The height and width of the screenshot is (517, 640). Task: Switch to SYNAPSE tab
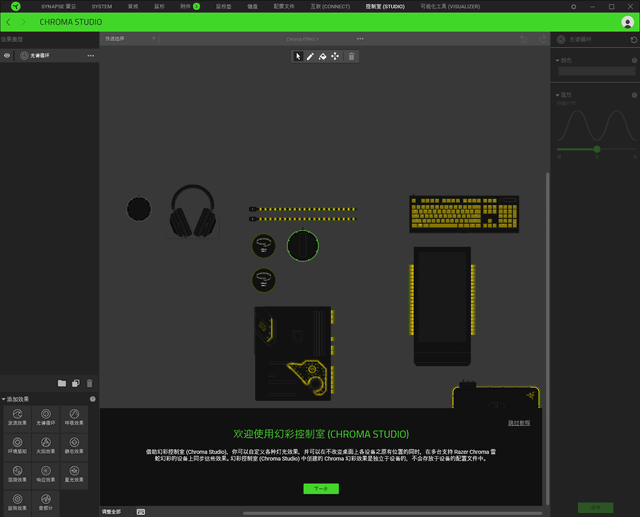pyautogui.click(x=58, y=7)
